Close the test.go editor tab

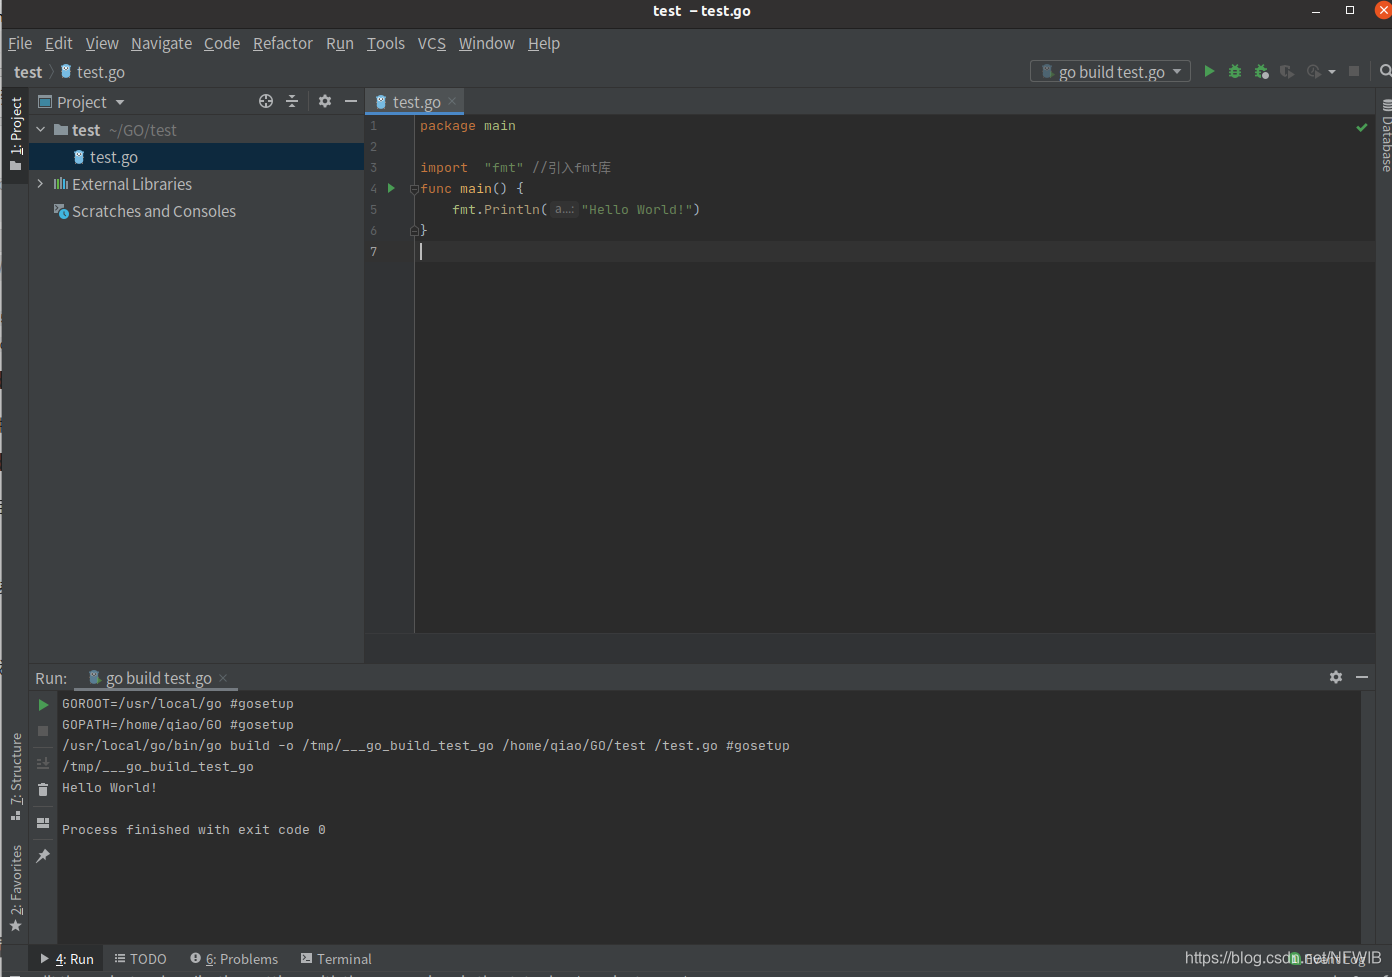click(x=452, y=101)
